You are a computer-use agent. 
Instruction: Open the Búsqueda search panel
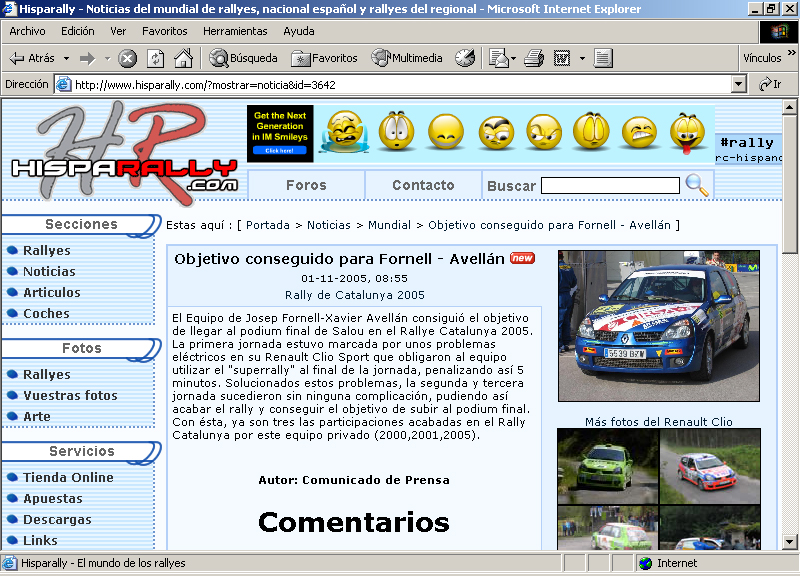point(243,58)
